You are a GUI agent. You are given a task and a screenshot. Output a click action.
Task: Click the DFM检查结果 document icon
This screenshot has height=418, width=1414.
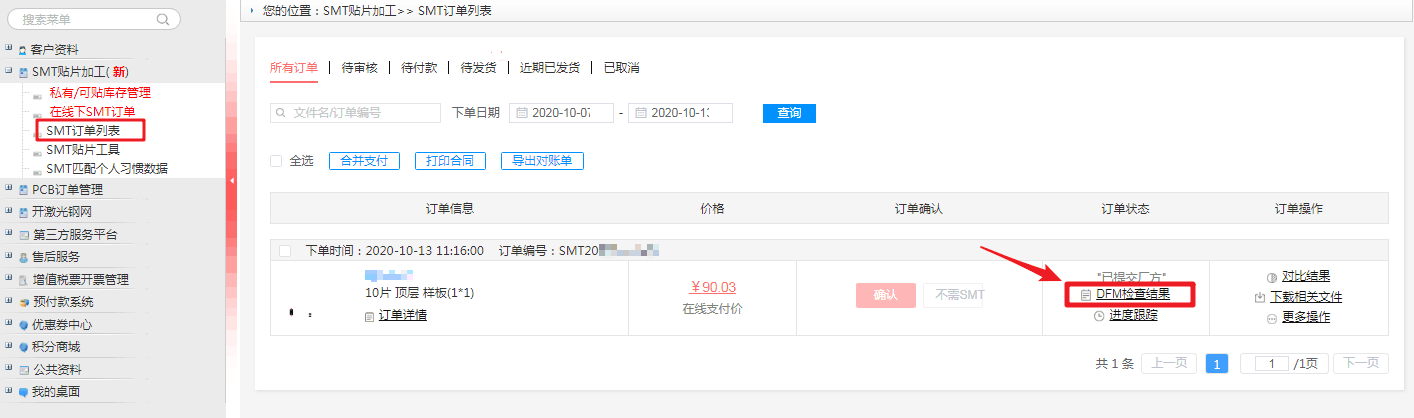click(x=1086, y=295)
